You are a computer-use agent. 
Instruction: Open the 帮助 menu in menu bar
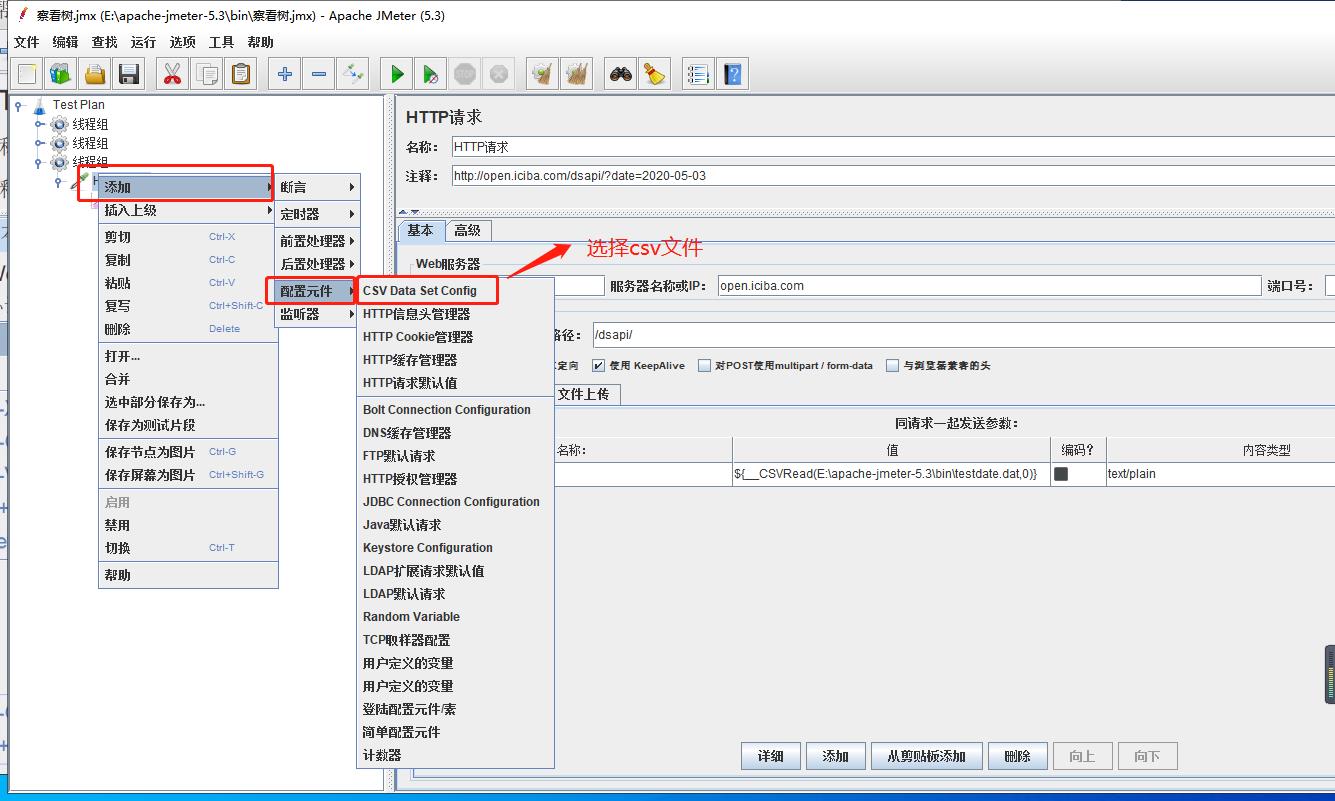[x=260, y=42]
